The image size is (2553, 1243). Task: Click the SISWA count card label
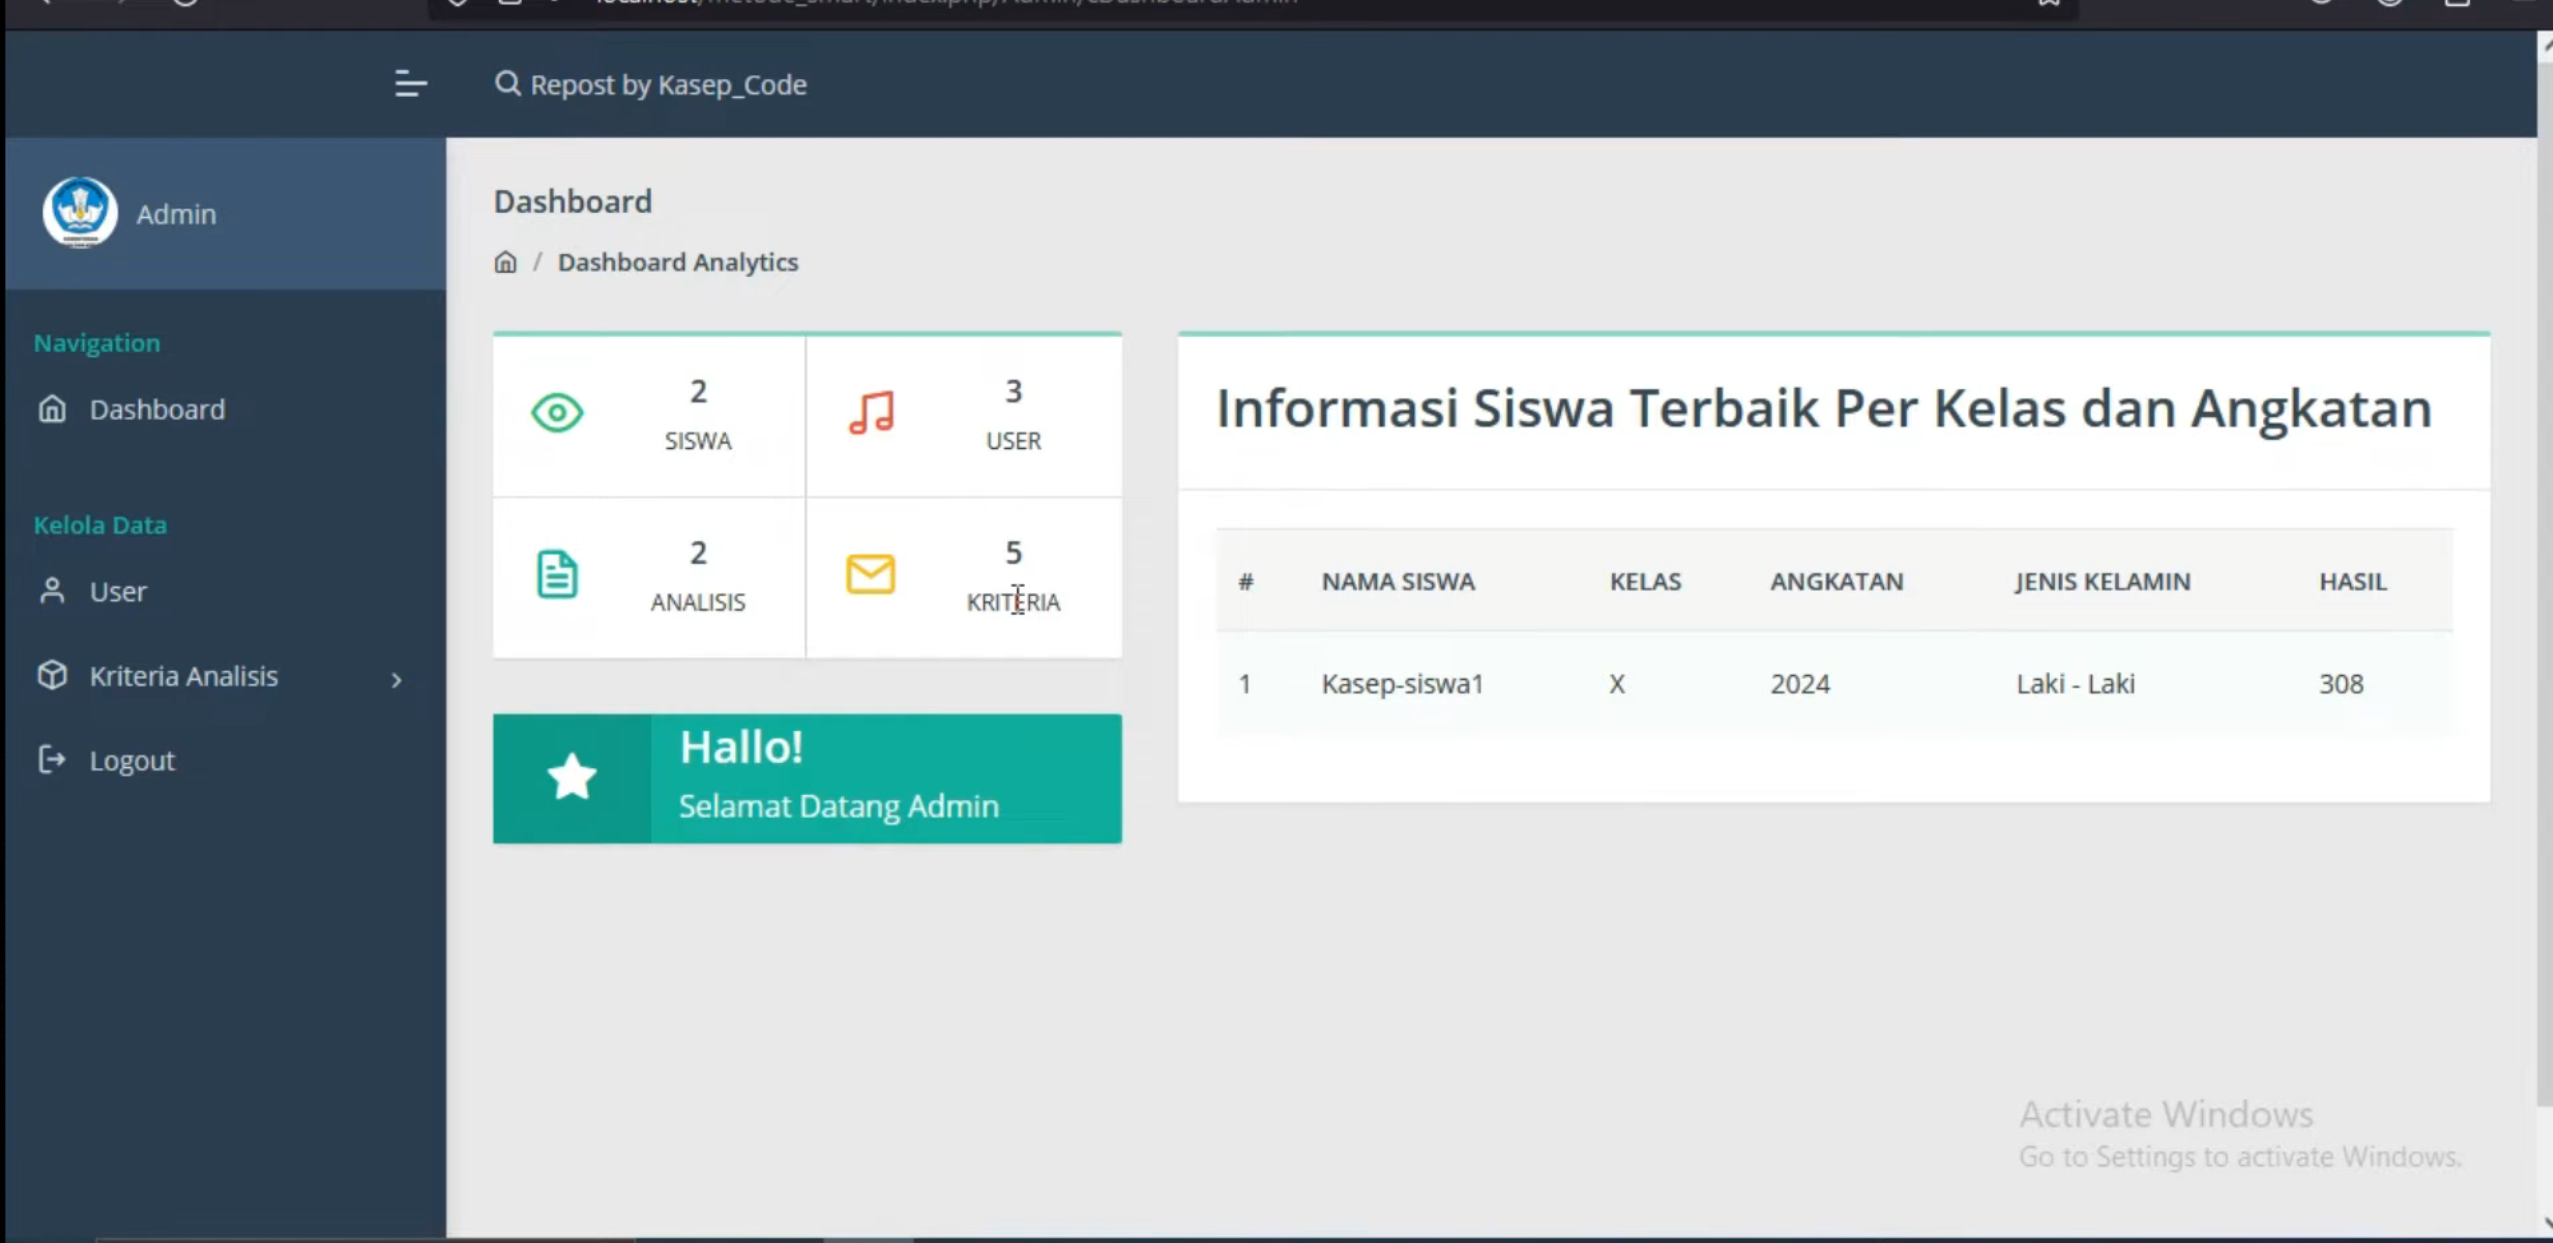pos(698,441)
